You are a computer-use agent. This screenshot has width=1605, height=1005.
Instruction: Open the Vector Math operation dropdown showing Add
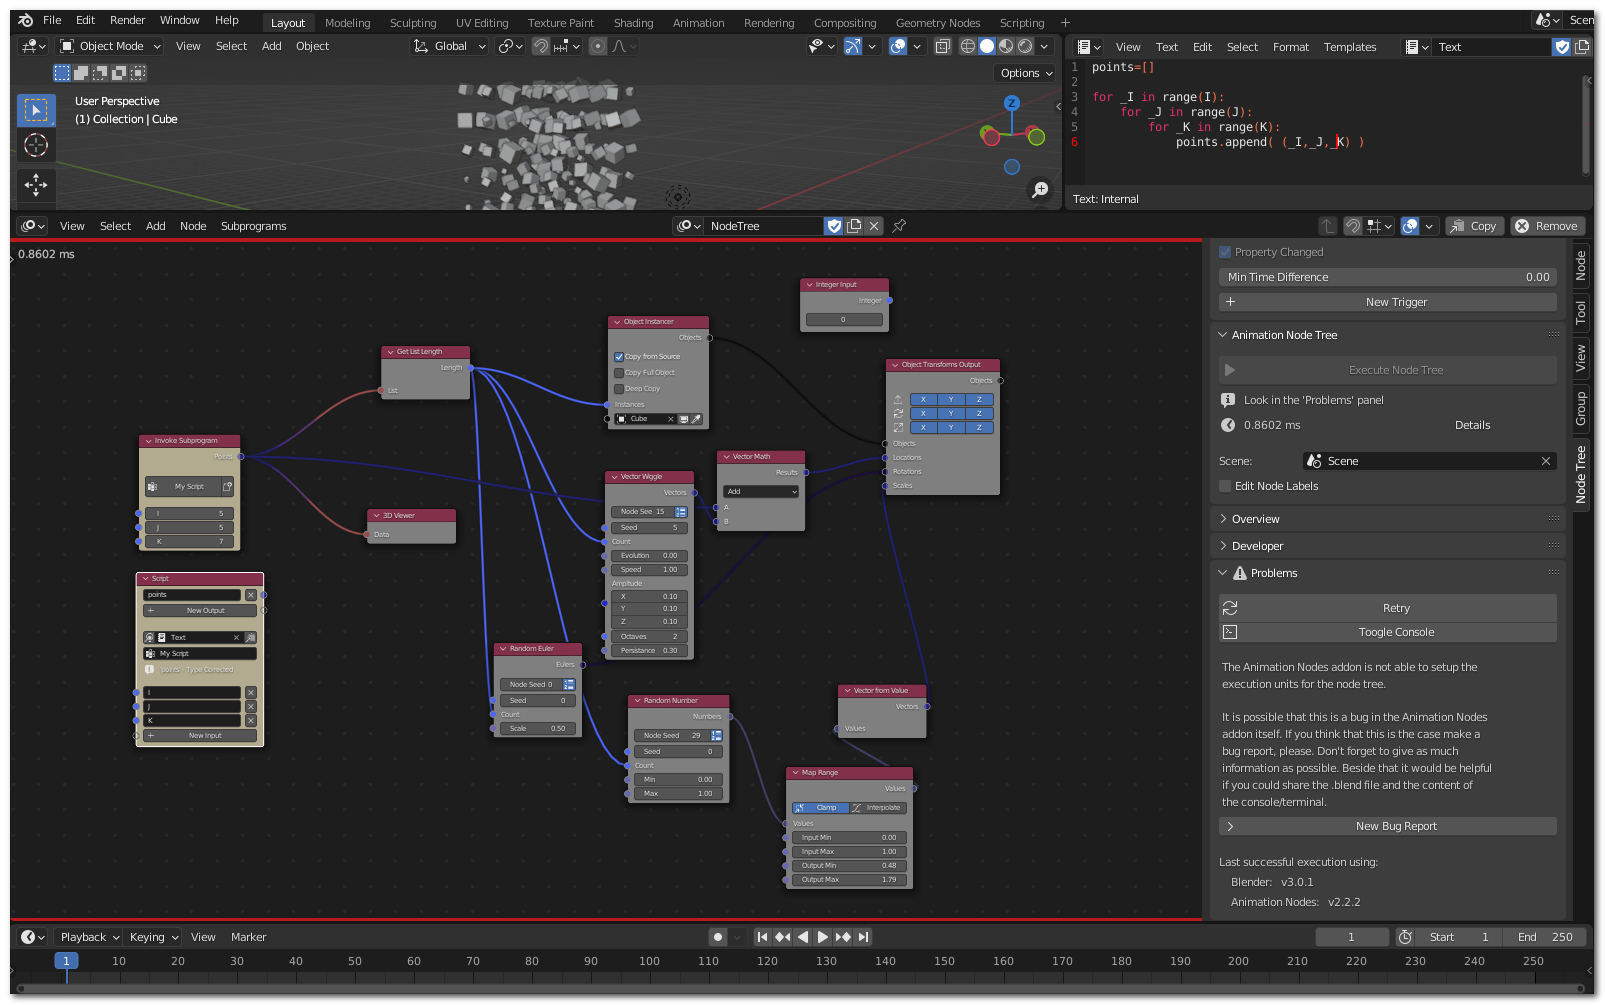coord(761,491)
